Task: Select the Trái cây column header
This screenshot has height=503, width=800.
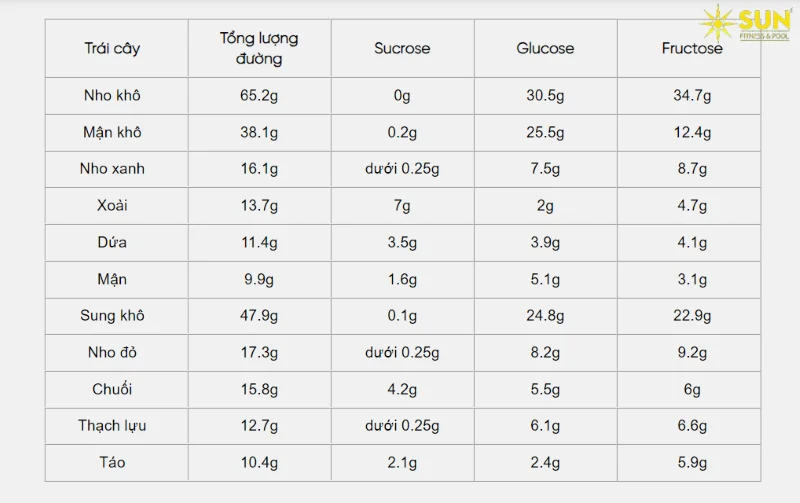Action: click(x=112, y=48)
